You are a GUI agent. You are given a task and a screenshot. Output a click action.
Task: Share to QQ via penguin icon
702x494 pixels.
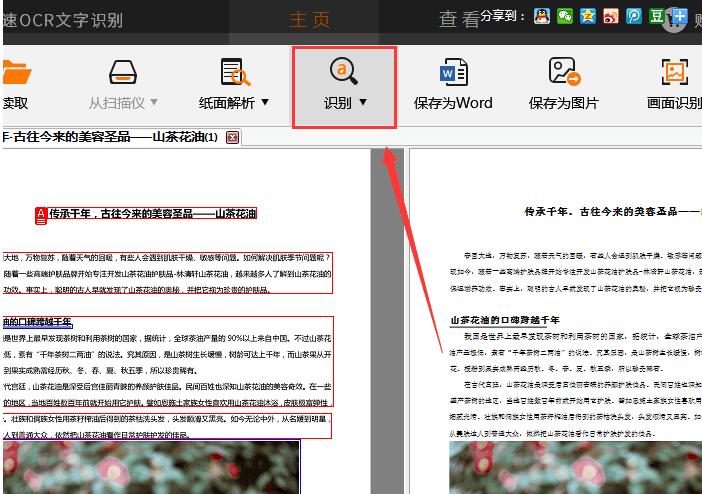(x=541, y=16)
